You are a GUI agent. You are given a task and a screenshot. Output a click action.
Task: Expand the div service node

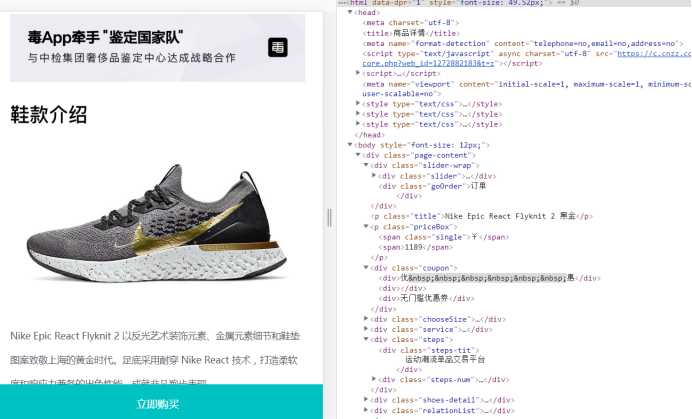[366, 329]
